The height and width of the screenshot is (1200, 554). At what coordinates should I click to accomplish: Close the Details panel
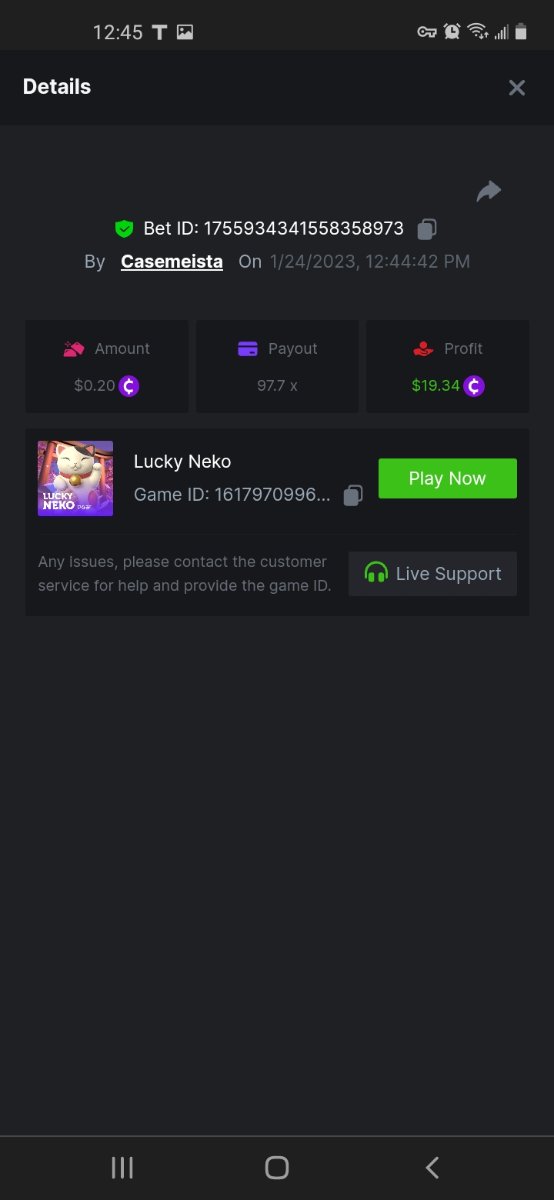click(517, 88)
